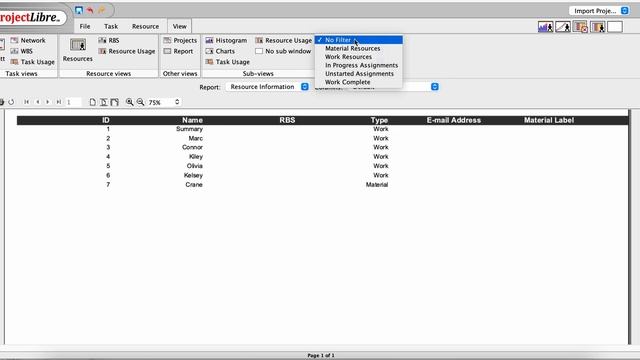Choose Work Resources filter
The height and width of the screenshot is (360, 640).
tap(359, 57)
